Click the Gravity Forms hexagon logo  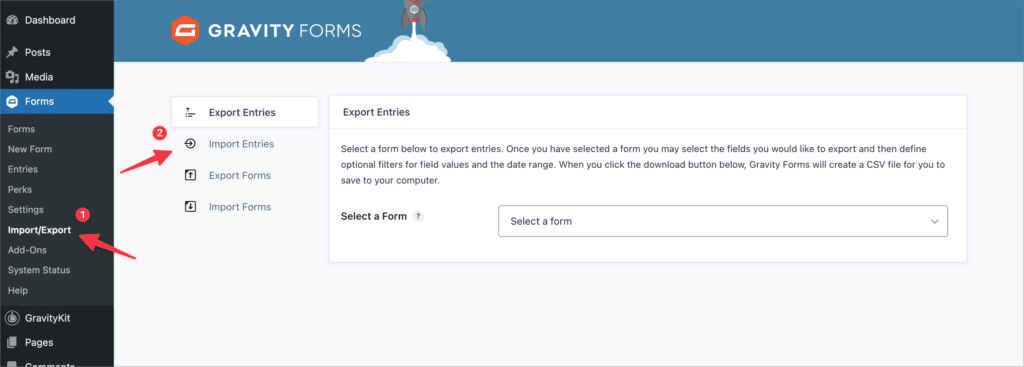[184, 31]
